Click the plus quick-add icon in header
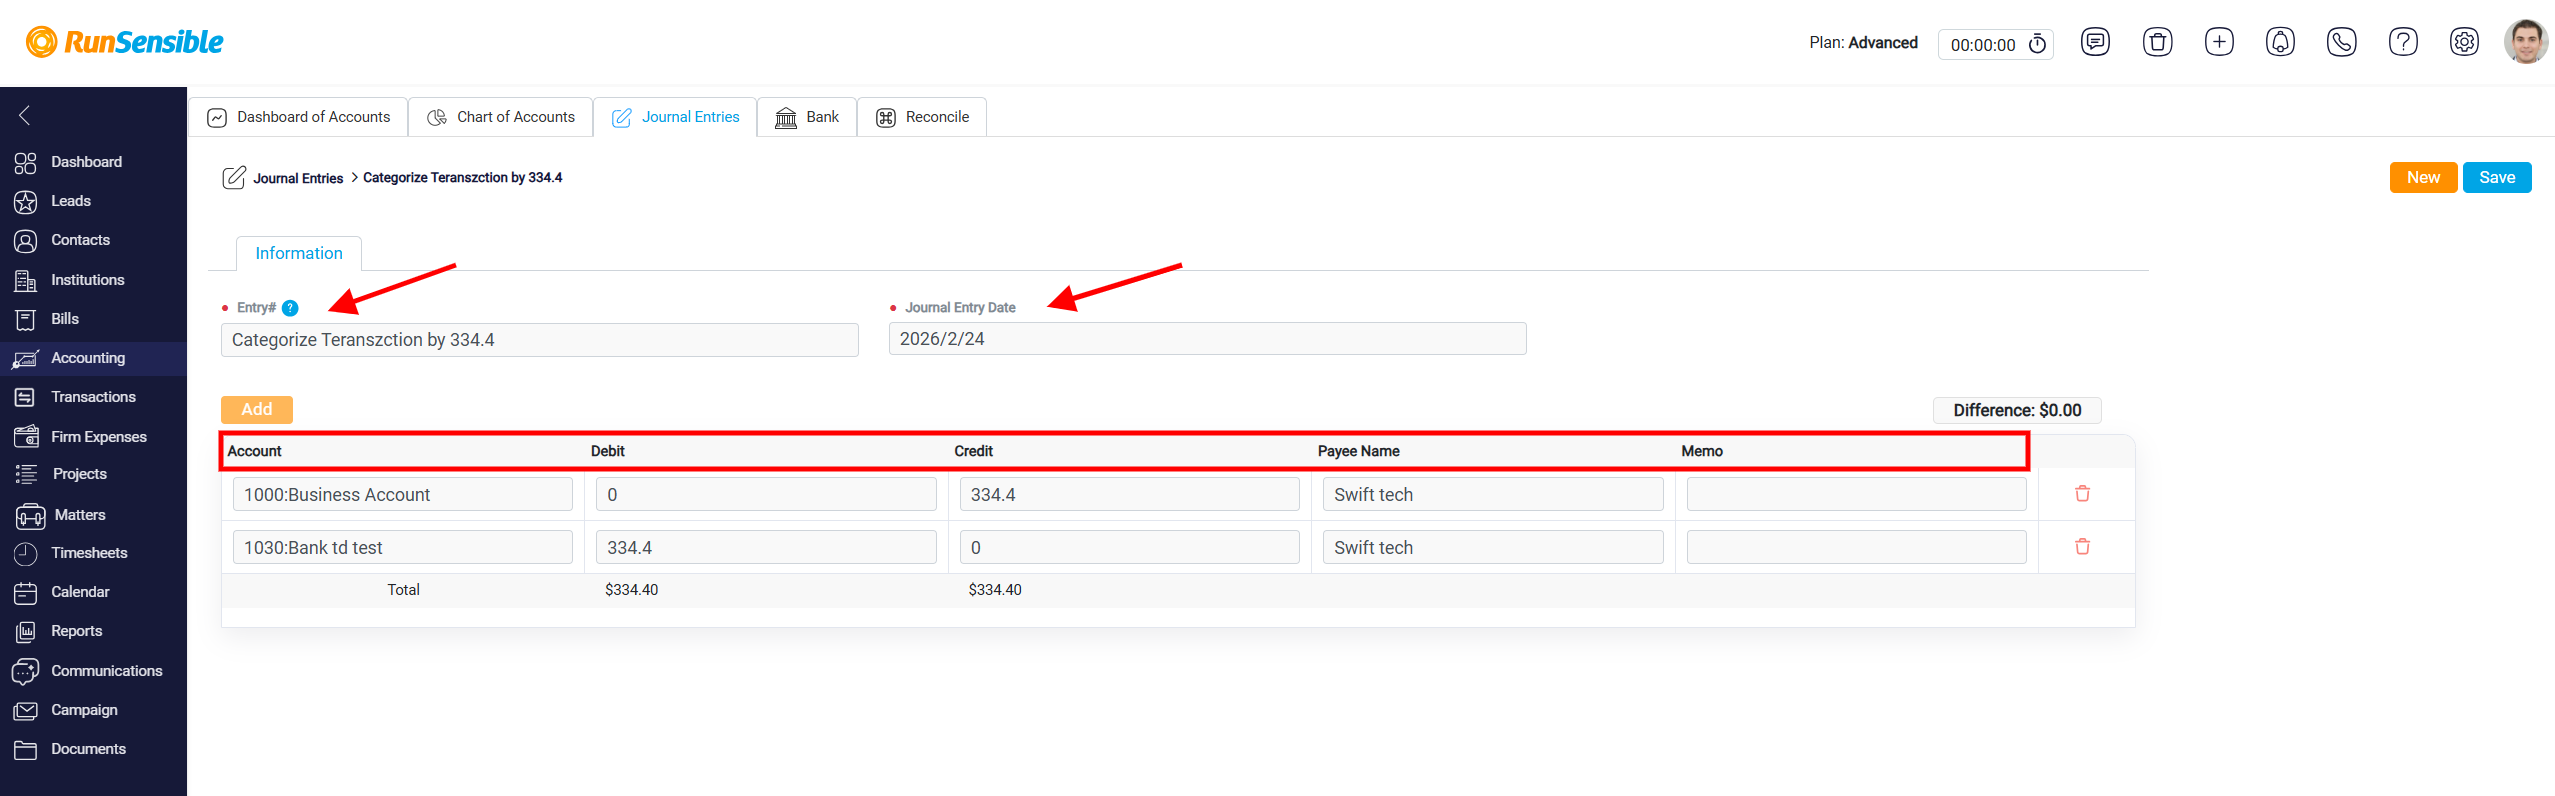The width and height of the screenshot is (2555, 796). (x=2219, y=42)
